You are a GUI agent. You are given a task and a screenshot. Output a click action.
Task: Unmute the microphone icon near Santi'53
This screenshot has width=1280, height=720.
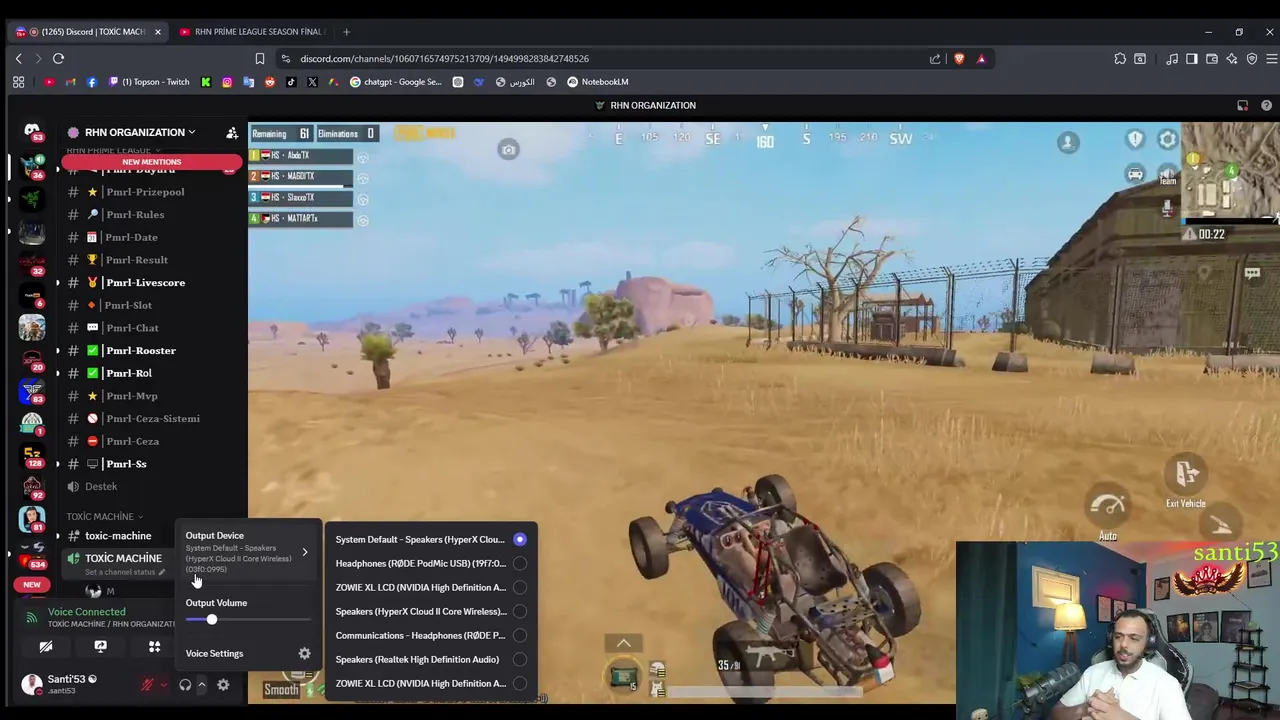[148, 685]
